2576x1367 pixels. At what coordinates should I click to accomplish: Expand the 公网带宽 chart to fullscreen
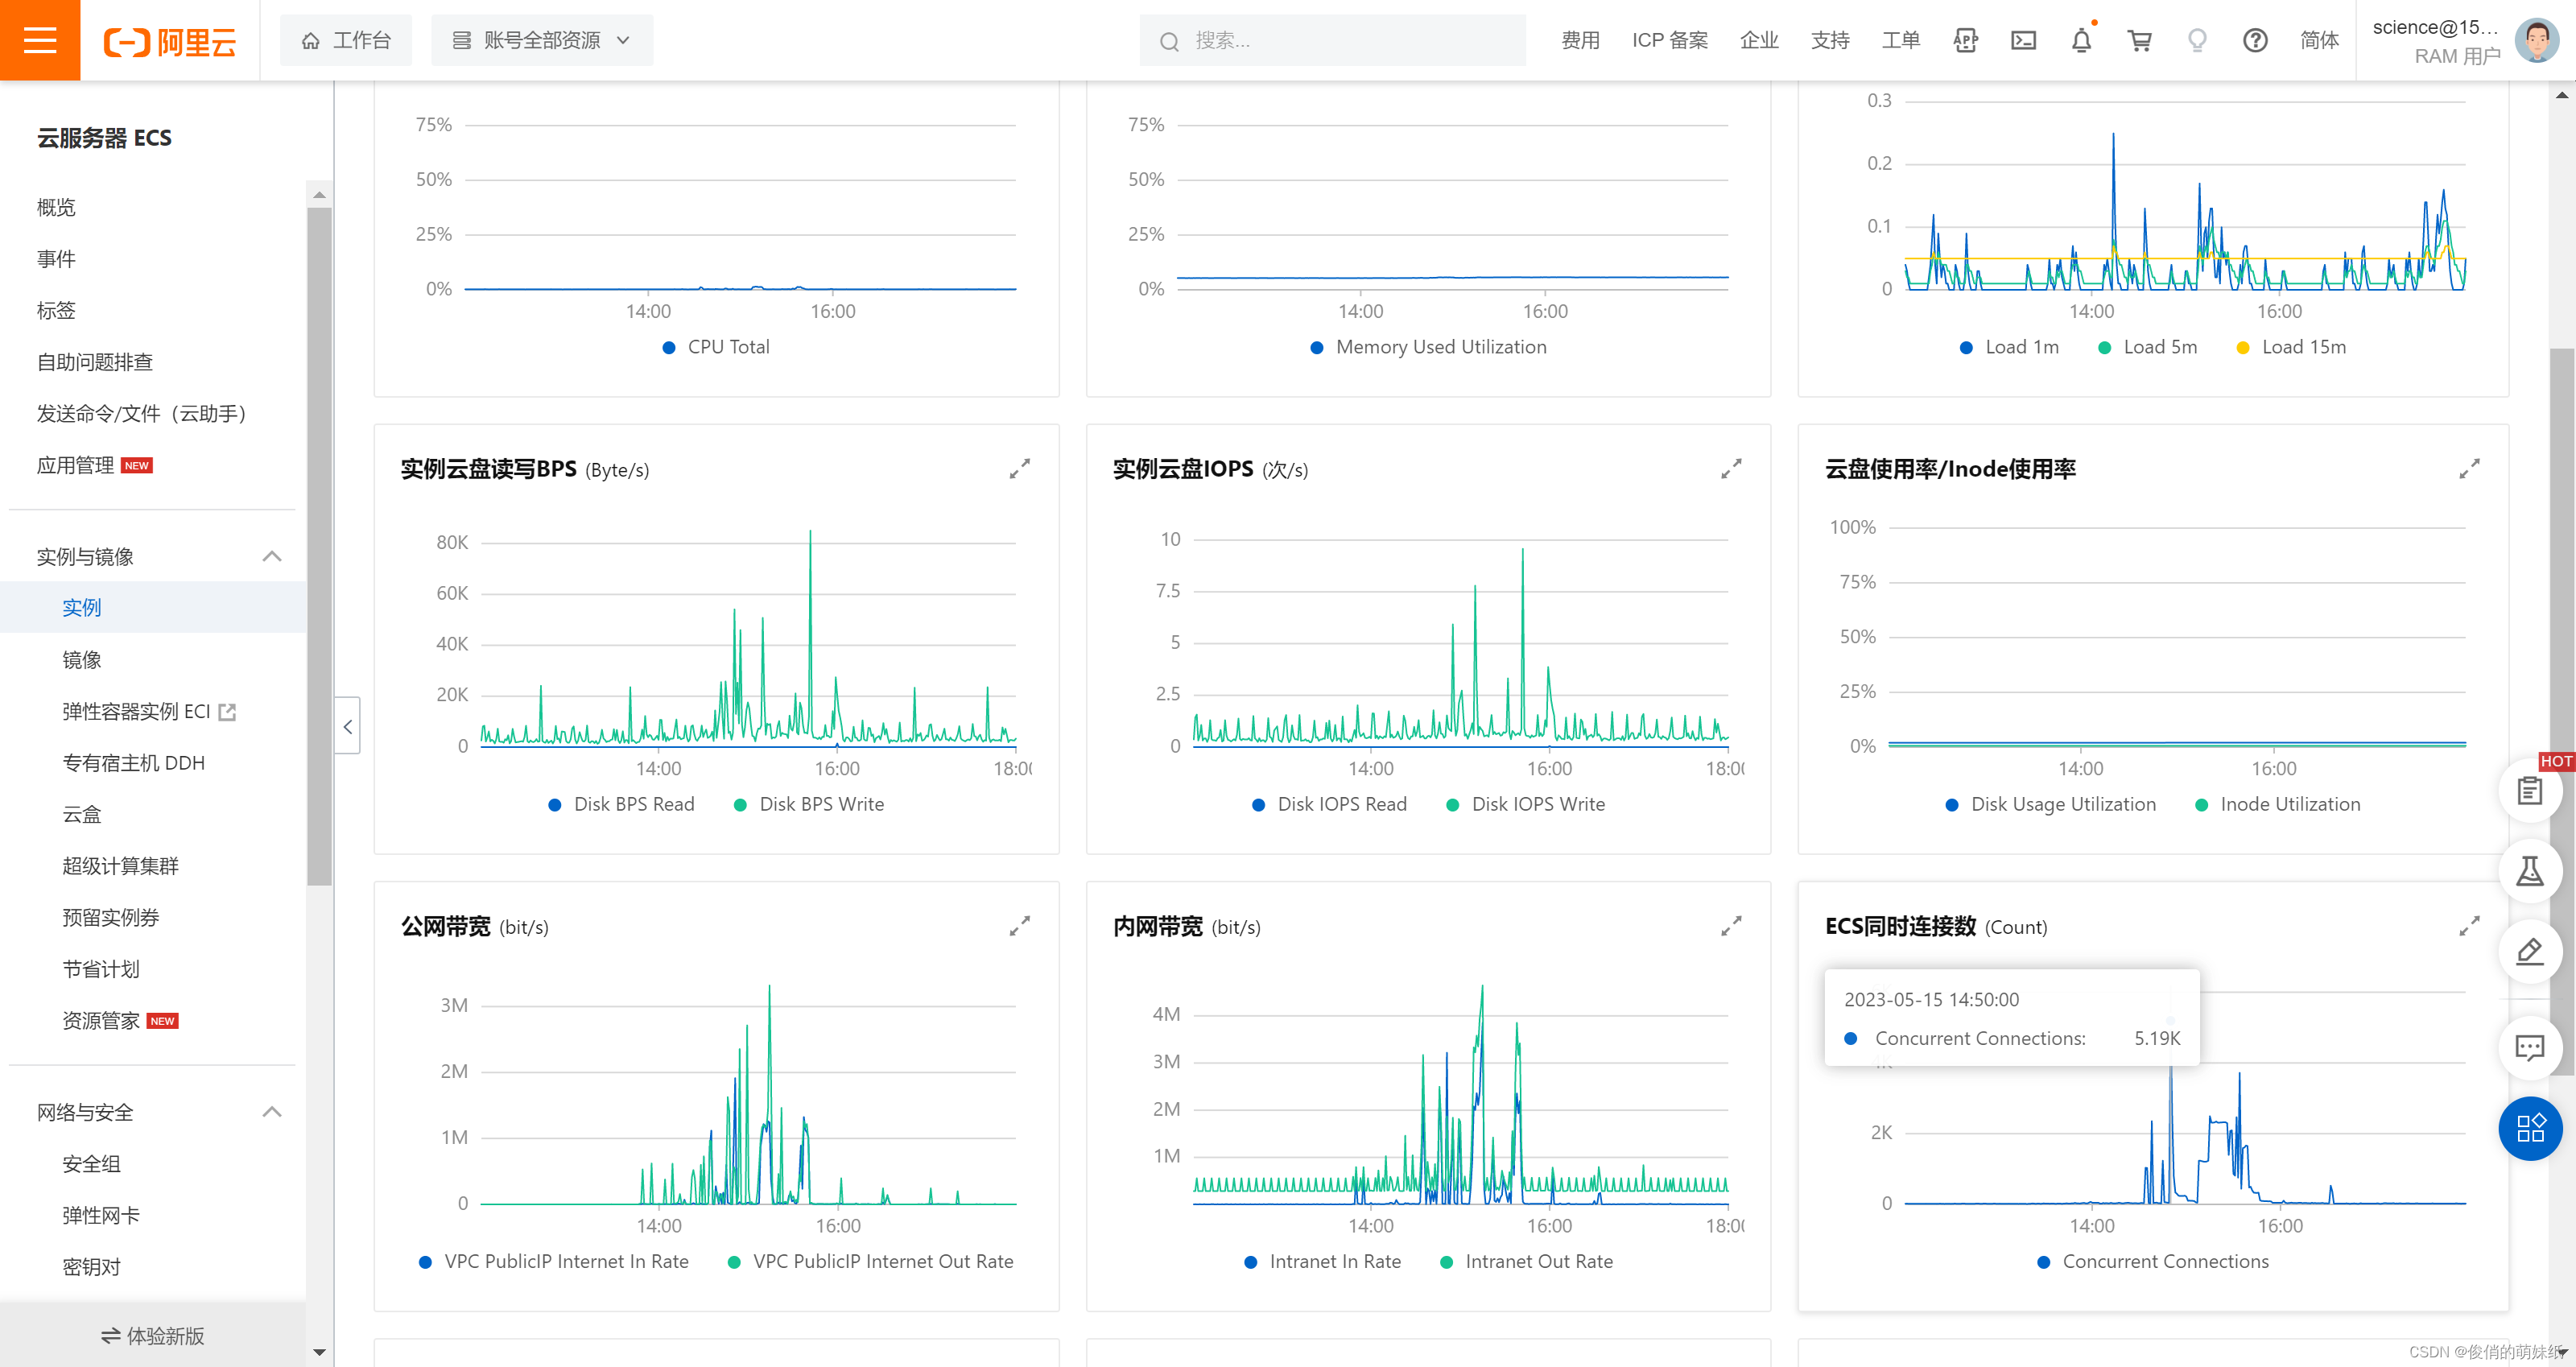point(1019,926)
